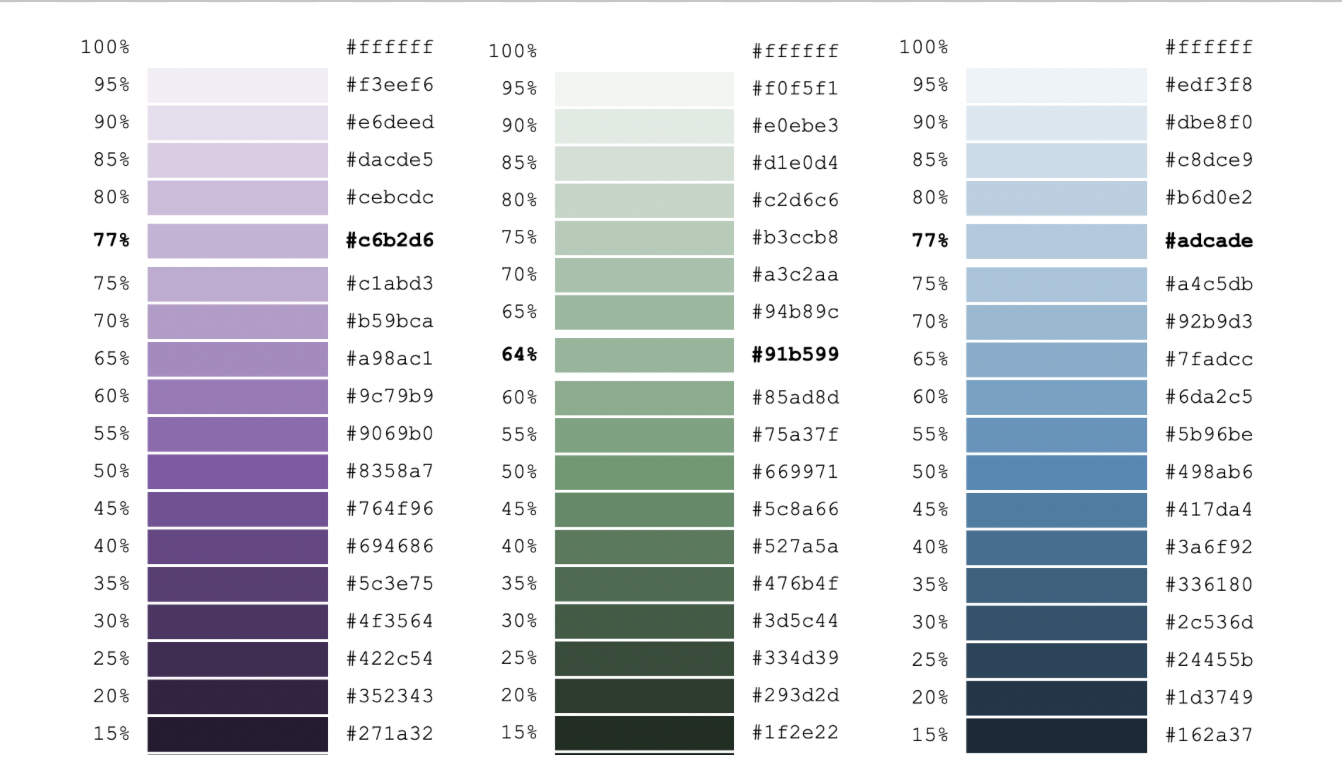This screenshot has width=1342, height=776.
Task: Choose the bold 77% blue swatch
Action: coord(1056,241)
